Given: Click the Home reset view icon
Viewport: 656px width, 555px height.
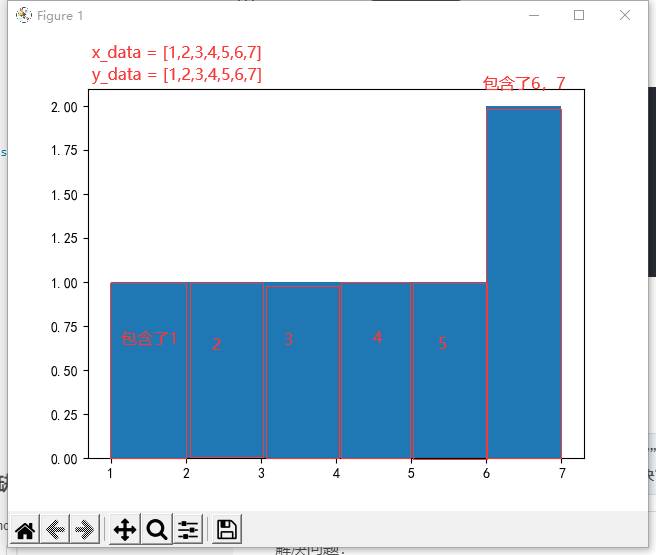Looking at the screenshot, I should click(x=25, y=530).
